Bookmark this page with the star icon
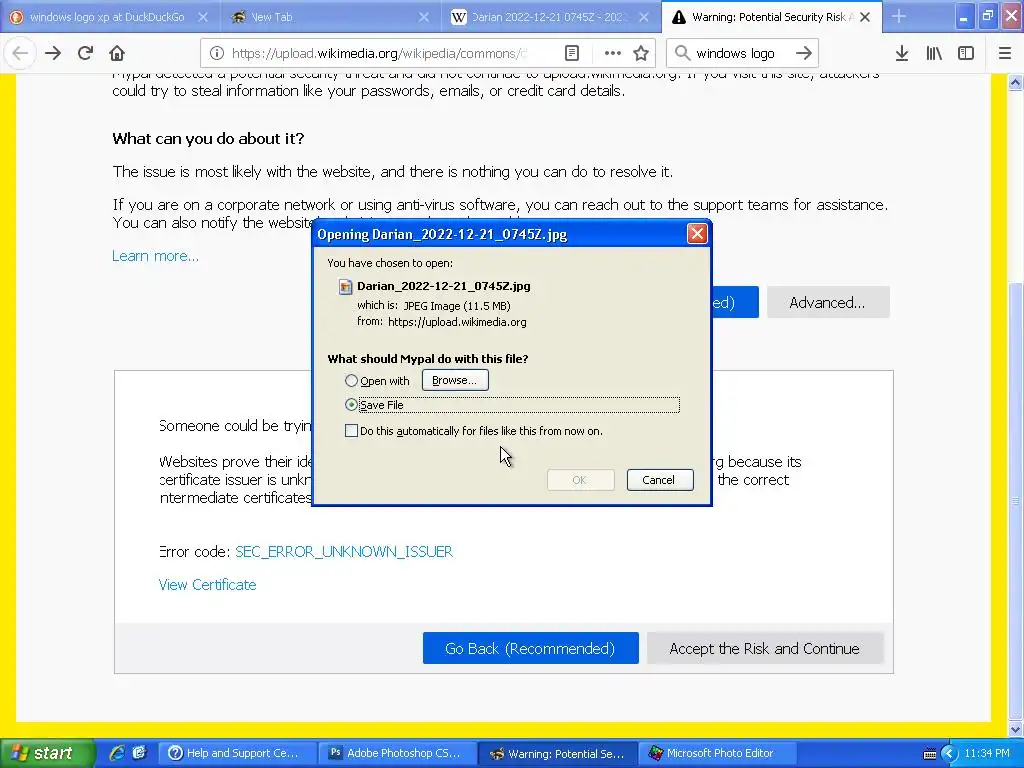Screen dimensions: 1024x768 [641, 54]
